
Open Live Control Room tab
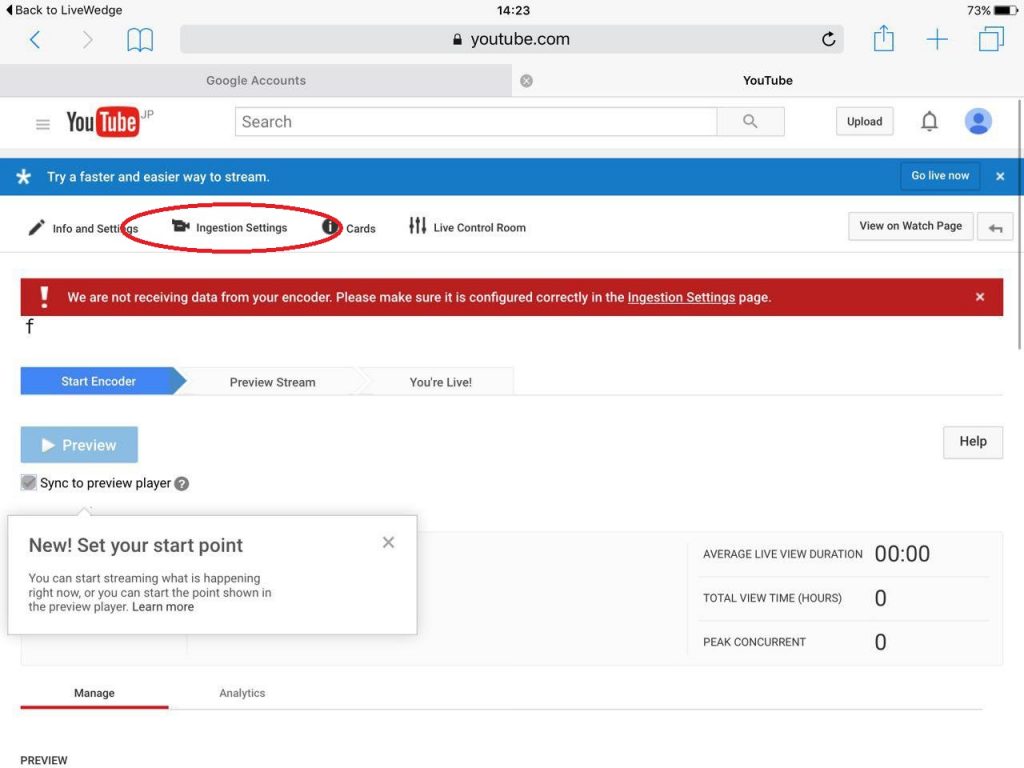click(x=468, y=227)
